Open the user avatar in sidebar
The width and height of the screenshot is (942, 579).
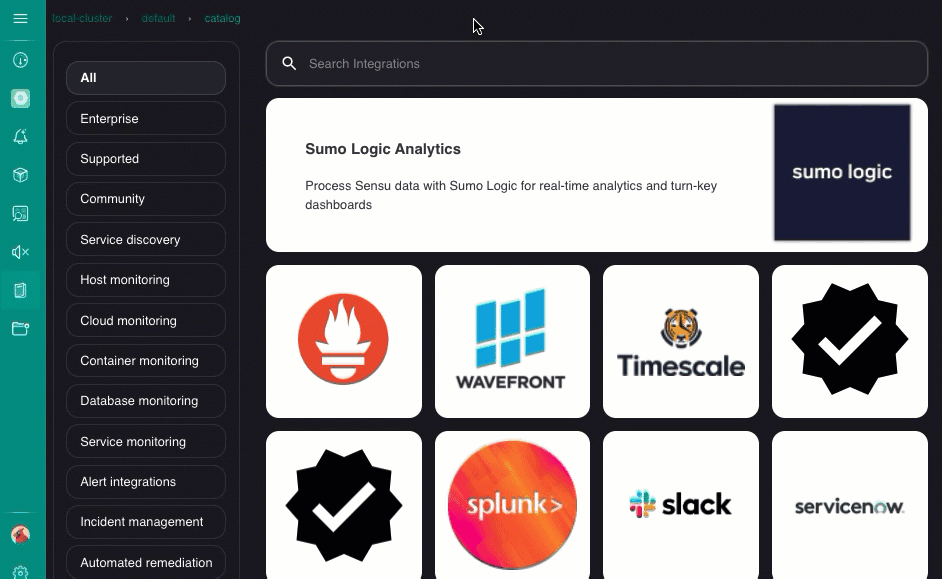(x=20, y=535)
